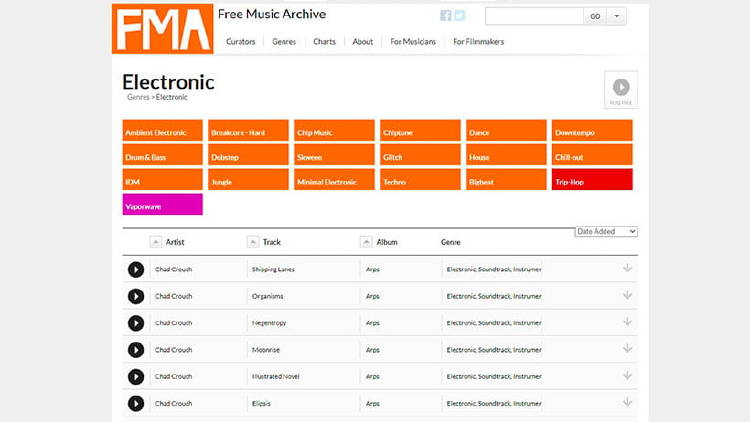
Task: Open the Organisms track title
Action: tap(267, 296)
